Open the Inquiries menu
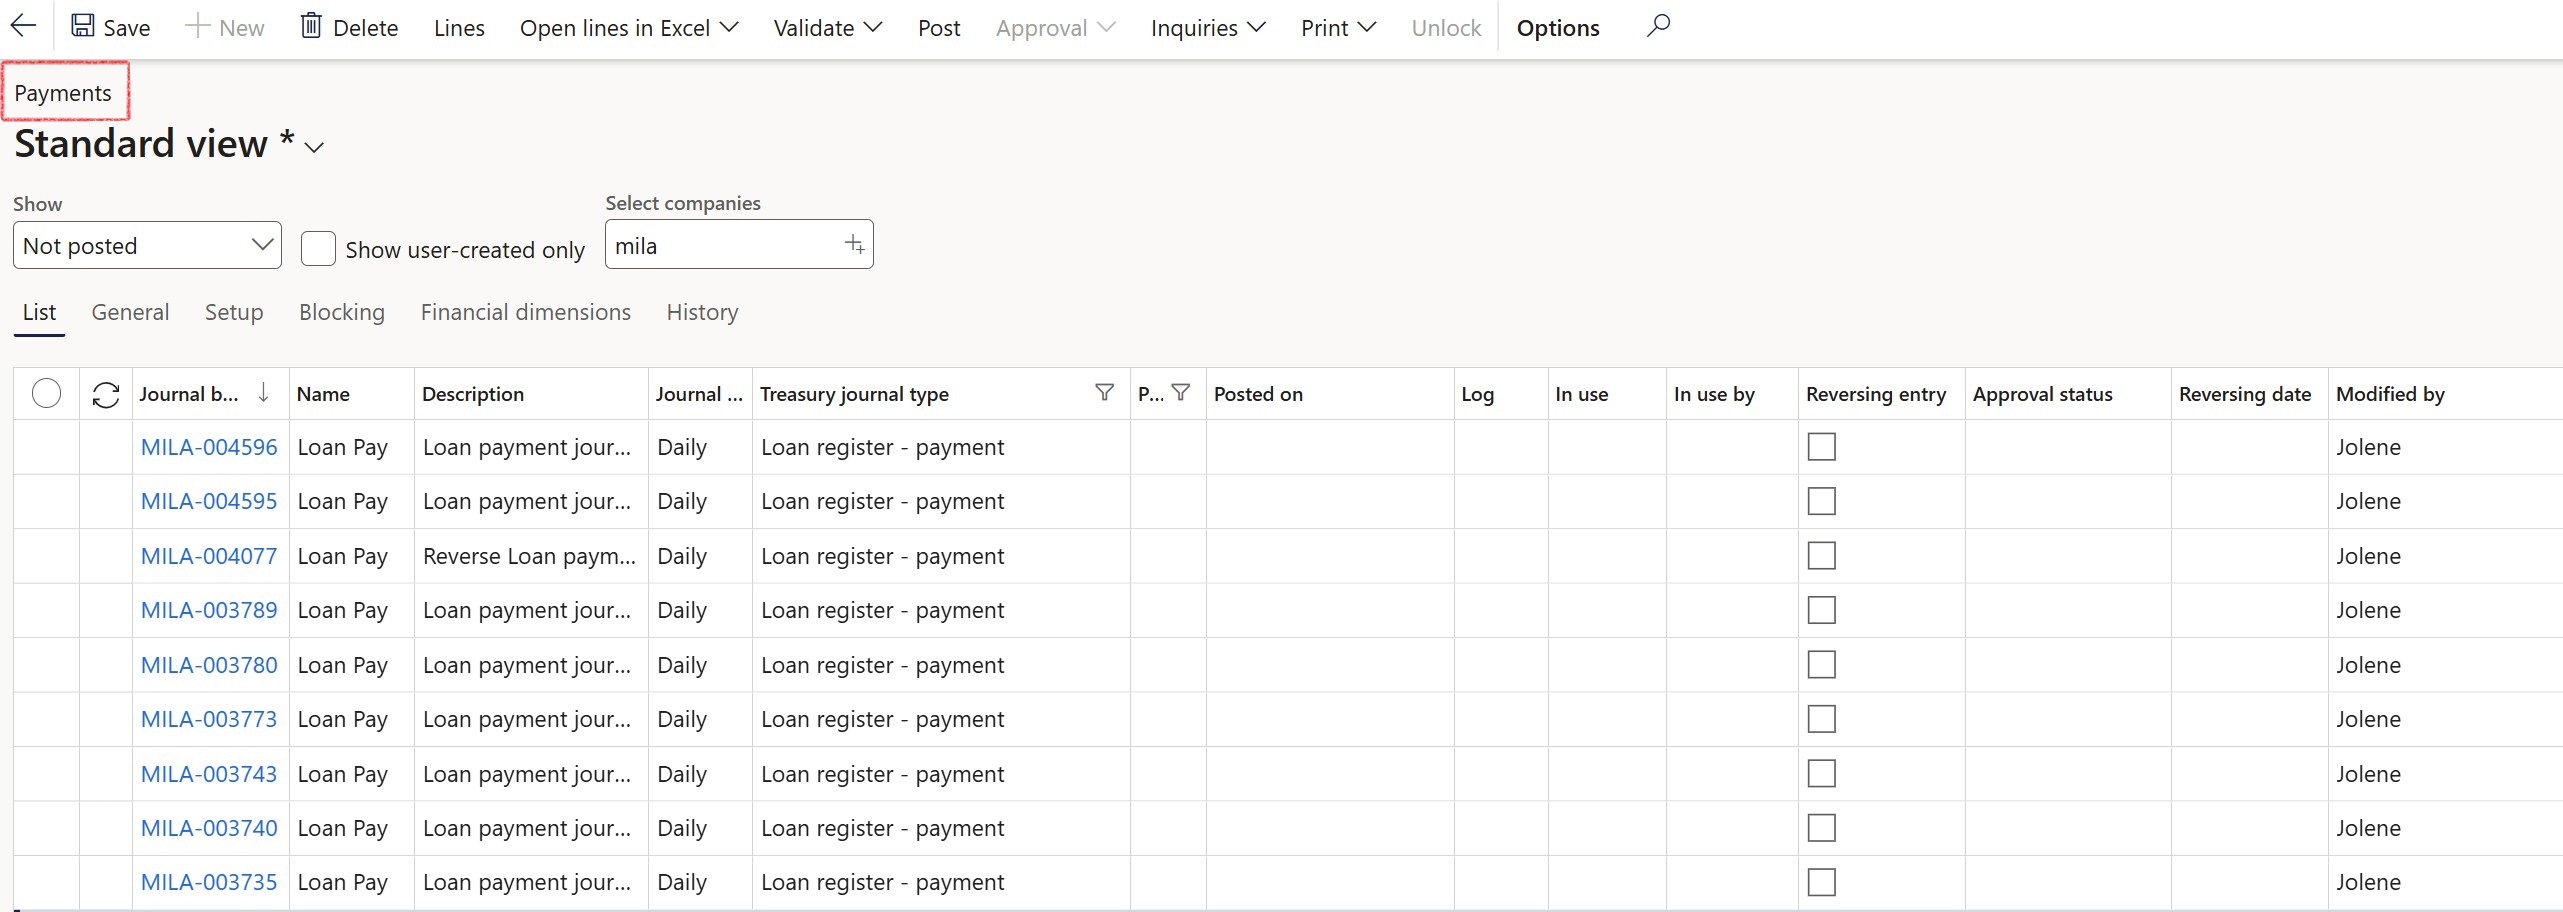The height and width of the screenshot is (912, 2563). click(x=1207, y=28)
